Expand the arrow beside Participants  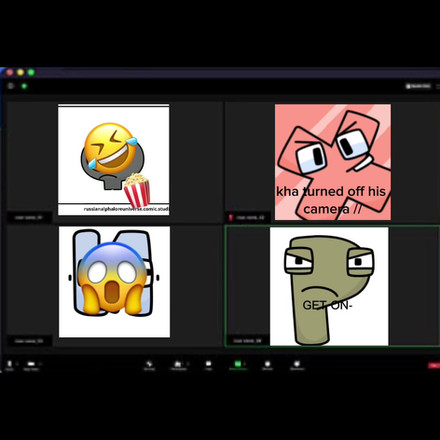188,364
